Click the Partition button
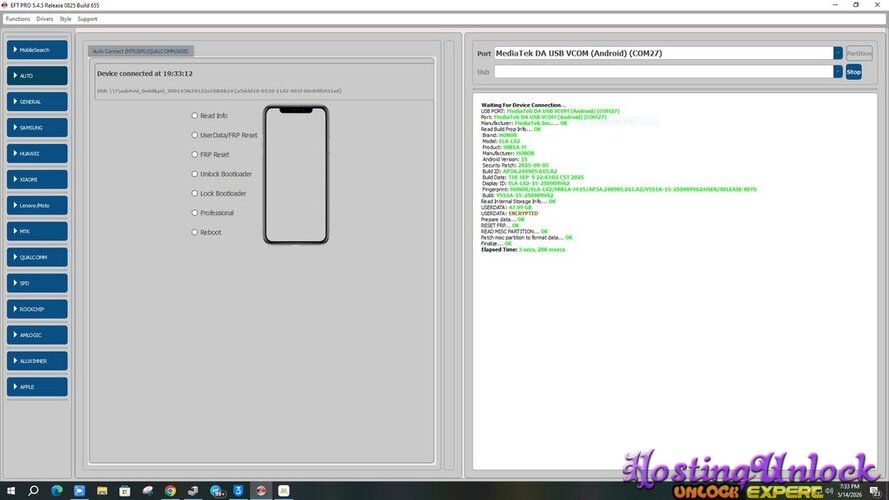The image size is (889, 500). click(859, 53)
